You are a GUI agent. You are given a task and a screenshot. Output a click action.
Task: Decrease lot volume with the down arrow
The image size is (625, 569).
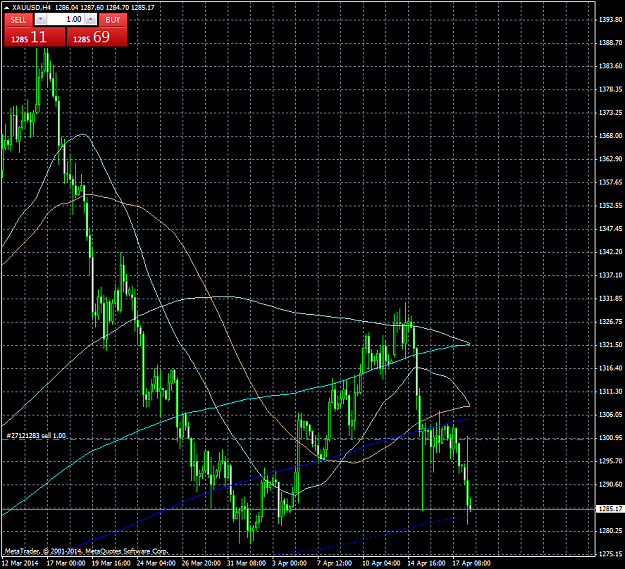pyautogui.click(x=41, y=19)
